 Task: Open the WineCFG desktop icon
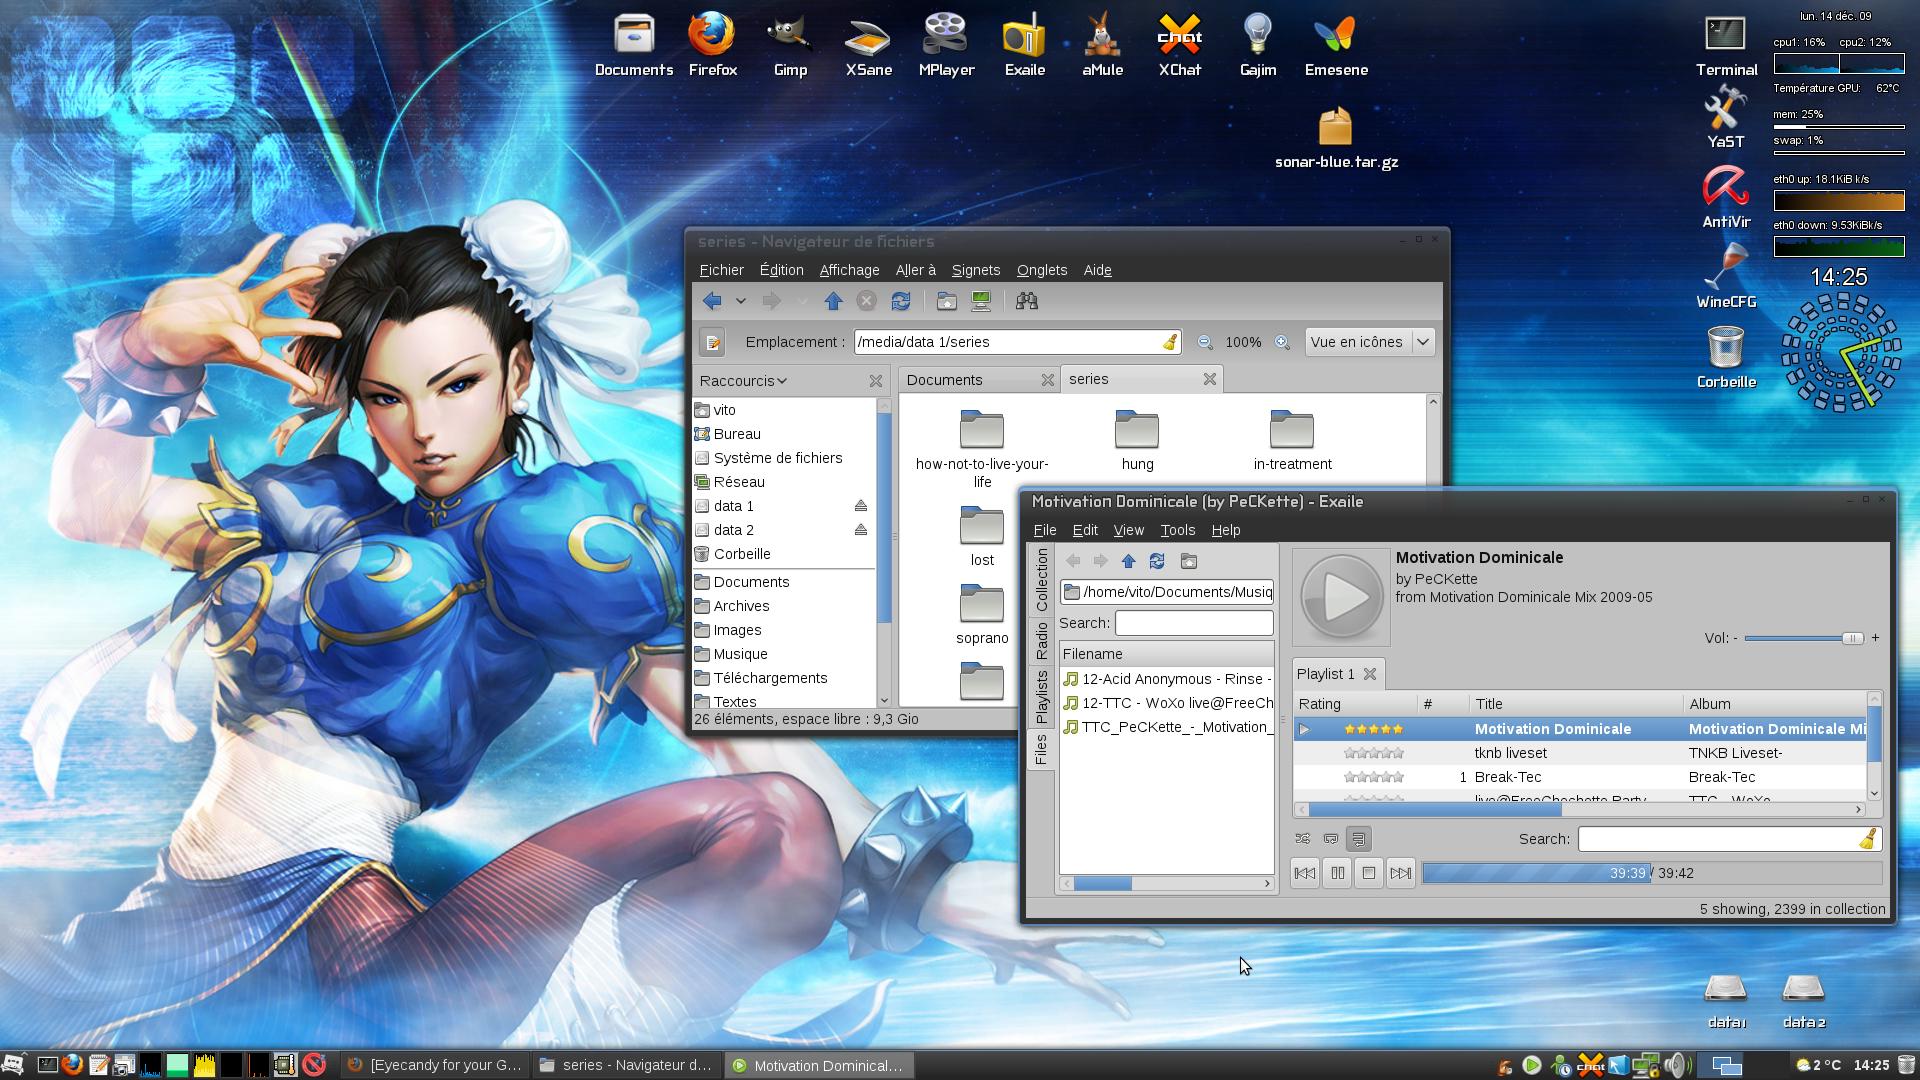[x=1726, y=276]
